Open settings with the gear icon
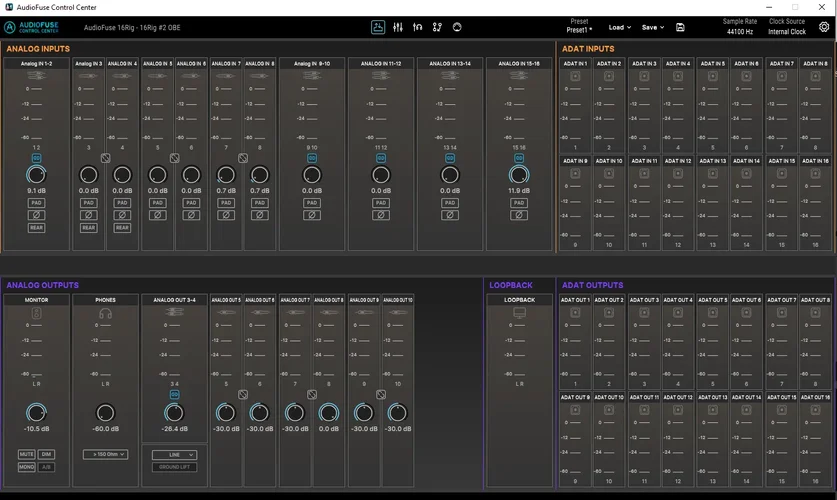Screen dimensions: 837x500 823,27
